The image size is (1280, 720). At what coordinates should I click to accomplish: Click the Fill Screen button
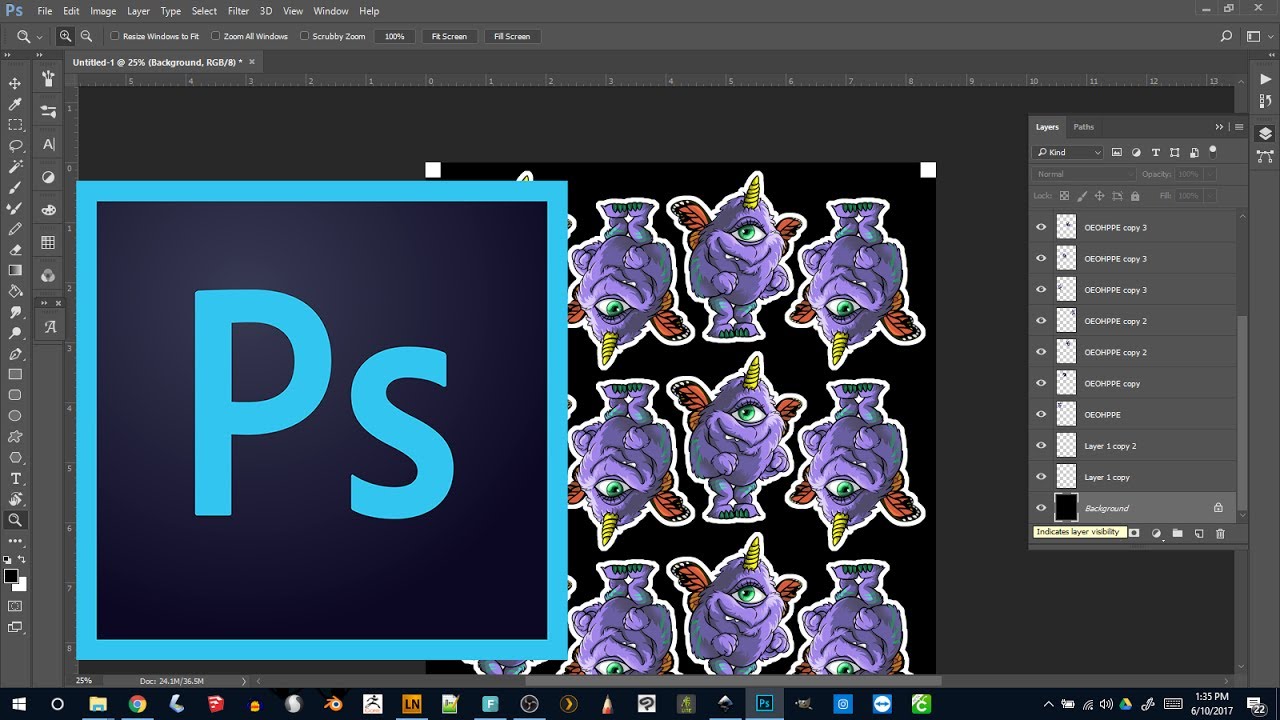512,36
